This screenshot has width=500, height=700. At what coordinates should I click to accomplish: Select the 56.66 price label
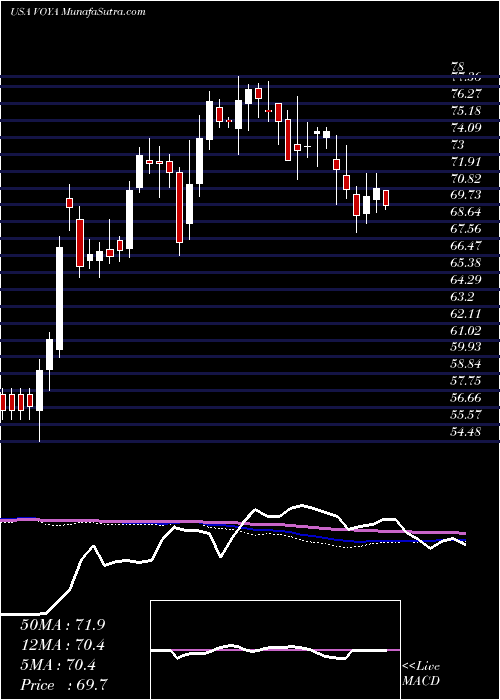tap(466, 398)
